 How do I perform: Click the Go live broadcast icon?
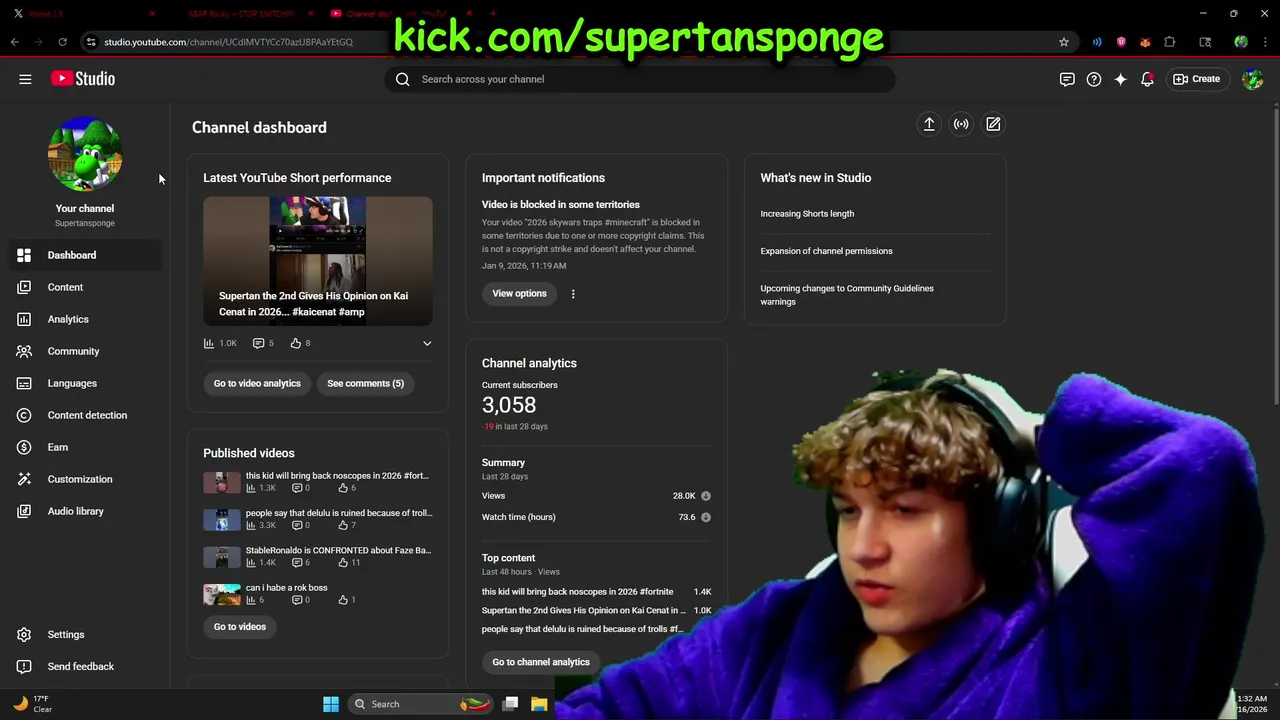click(961, 124)
